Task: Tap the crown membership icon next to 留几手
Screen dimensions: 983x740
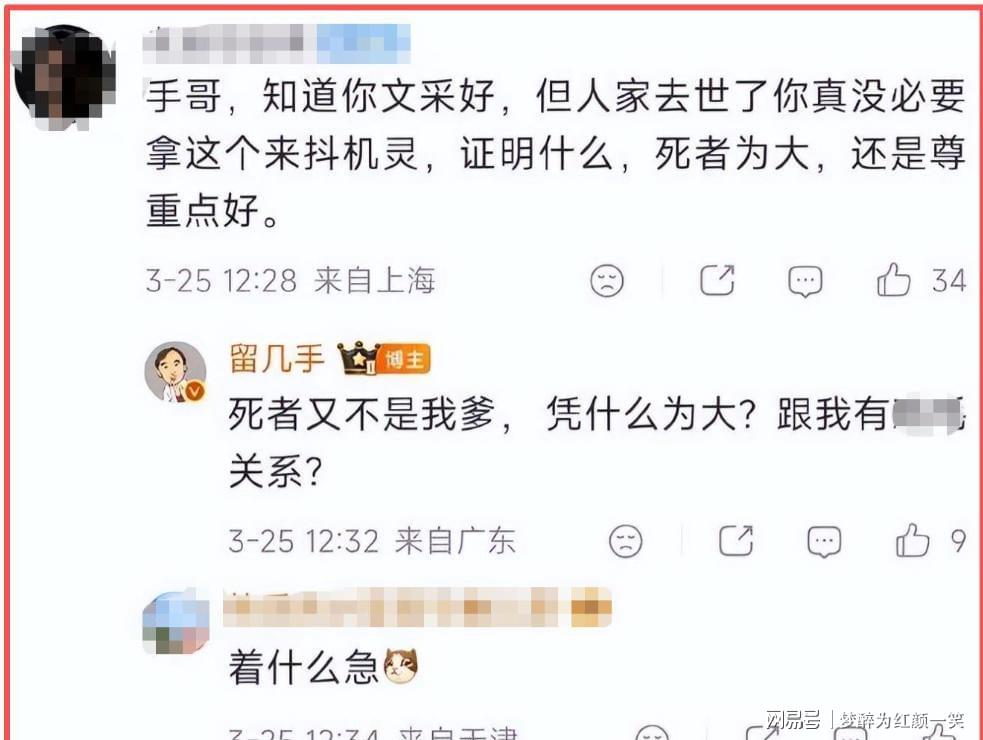Action: (x=358, y=358)
